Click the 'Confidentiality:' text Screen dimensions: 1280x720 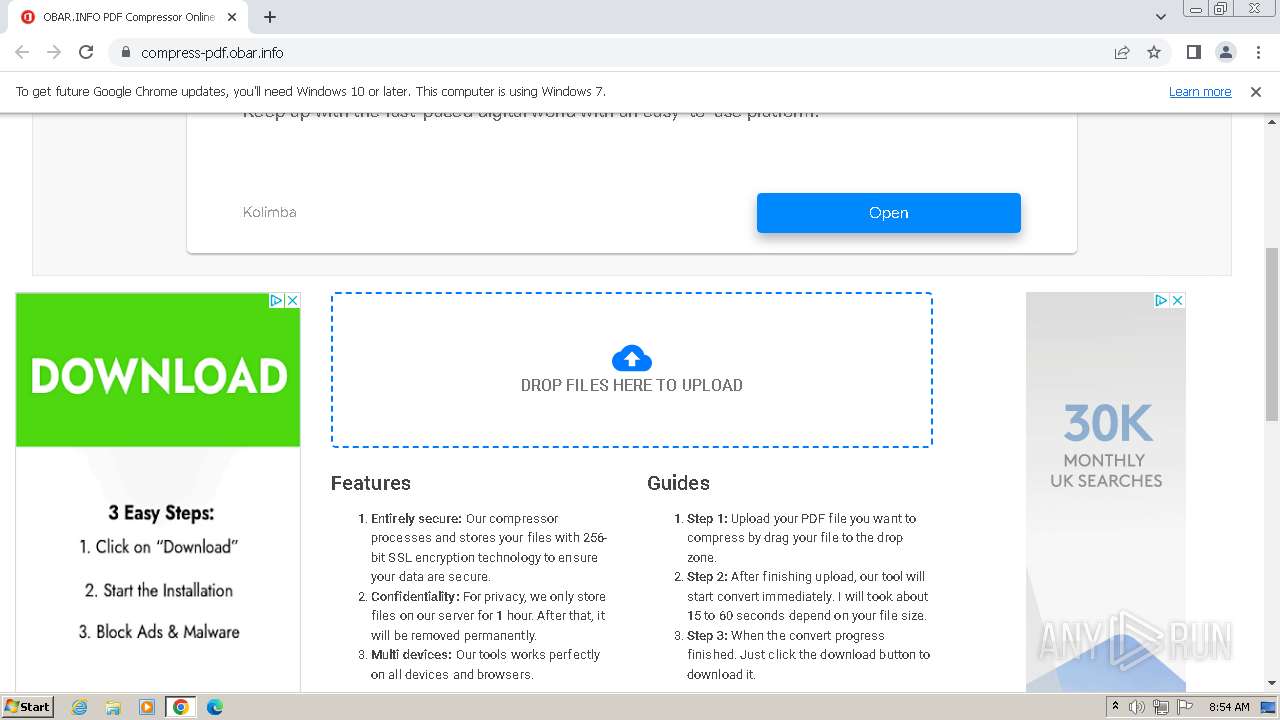(415, 597)
